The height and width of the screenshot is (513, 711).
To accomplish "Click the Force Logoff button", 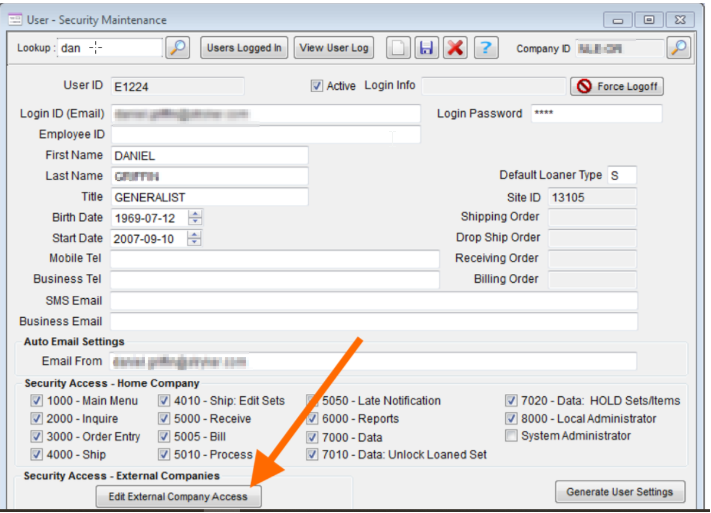I will point(617,87).
